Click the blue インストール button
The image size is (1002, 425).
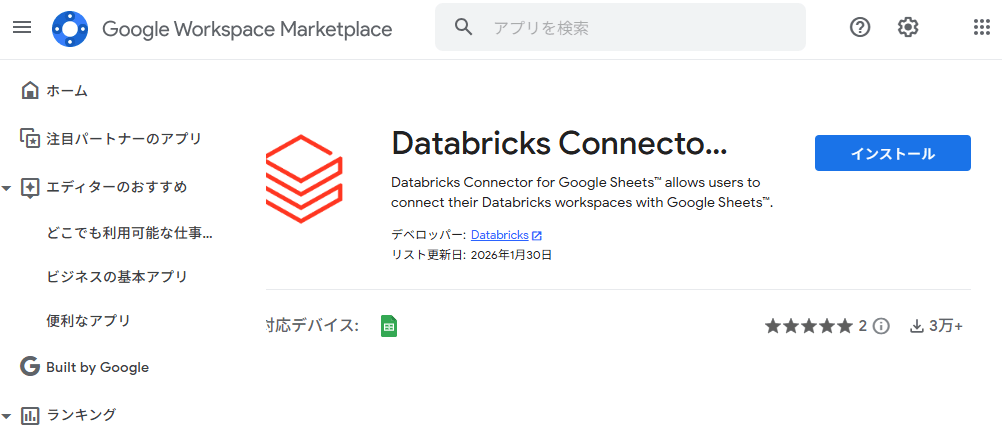click(x=893, y=153)
